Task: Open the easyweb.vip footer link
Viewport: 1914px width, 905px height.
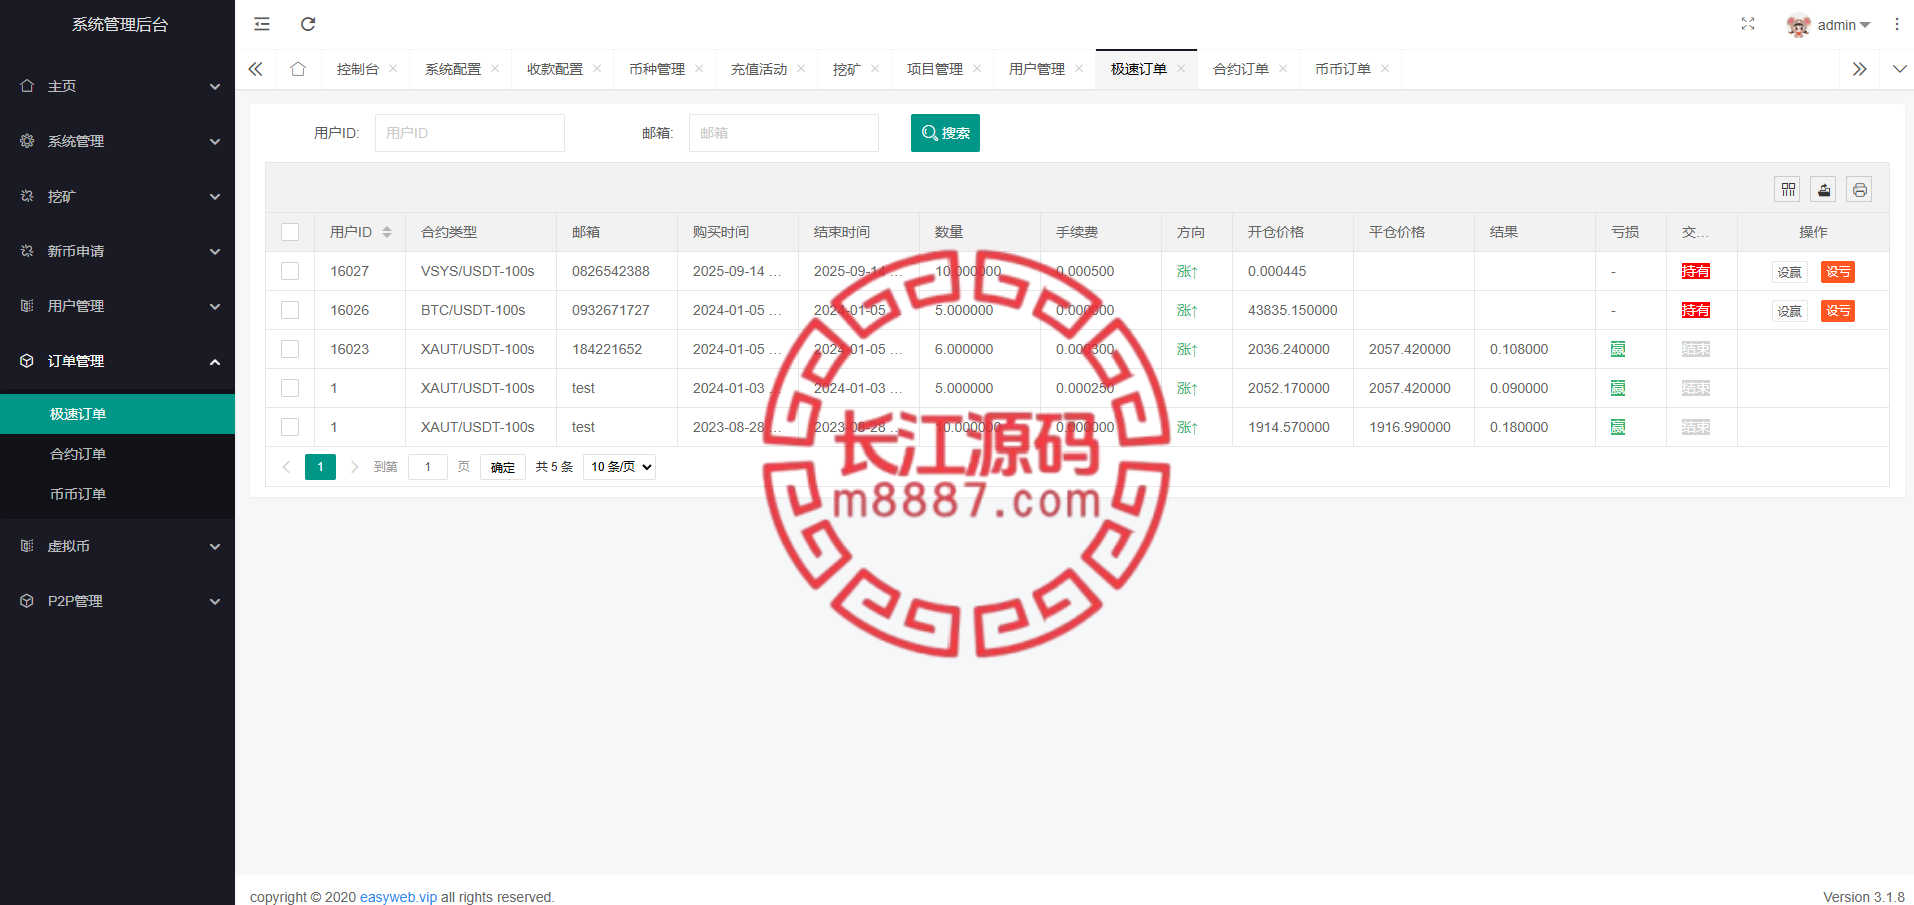Action: pyautogui.click(x=398, y=897)
